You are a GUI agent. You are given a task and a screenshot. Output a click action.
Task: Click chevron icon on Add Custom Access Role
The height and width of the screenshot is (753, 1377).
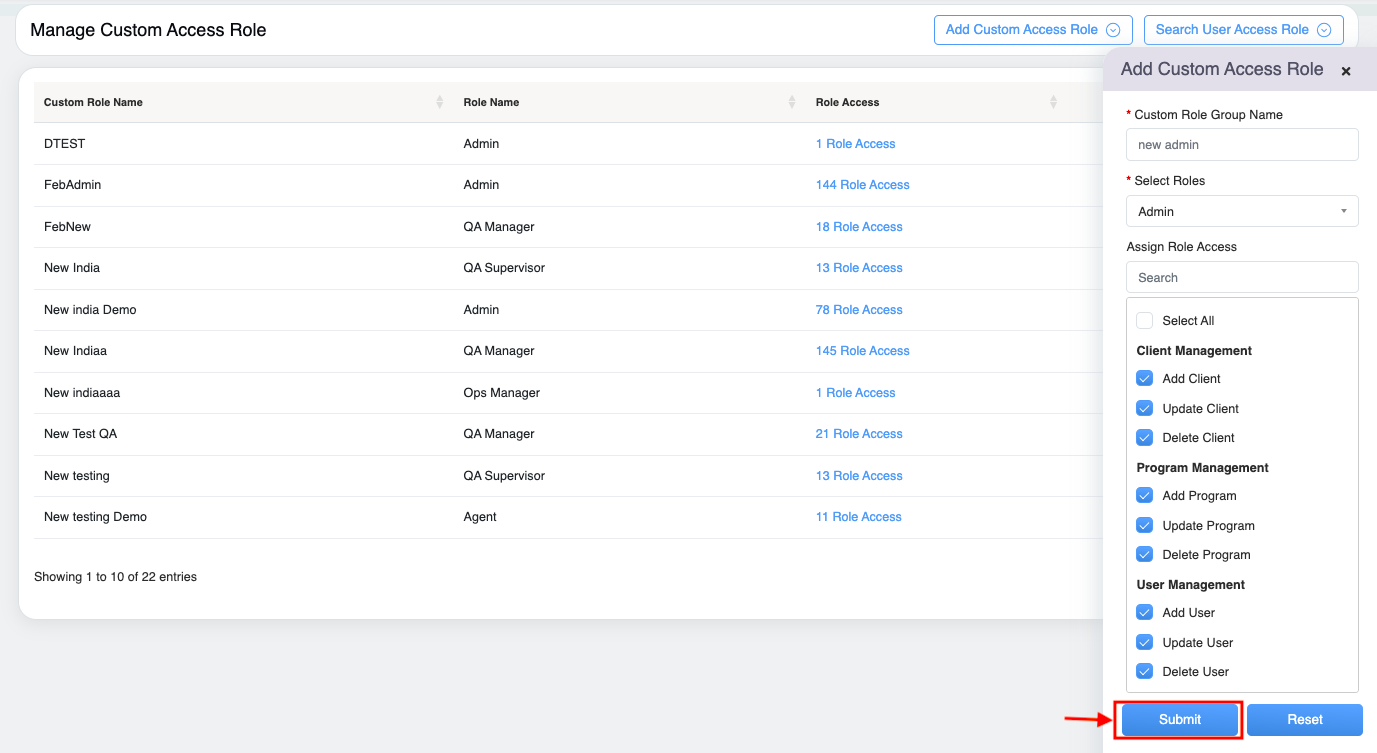click(1112, 30)
